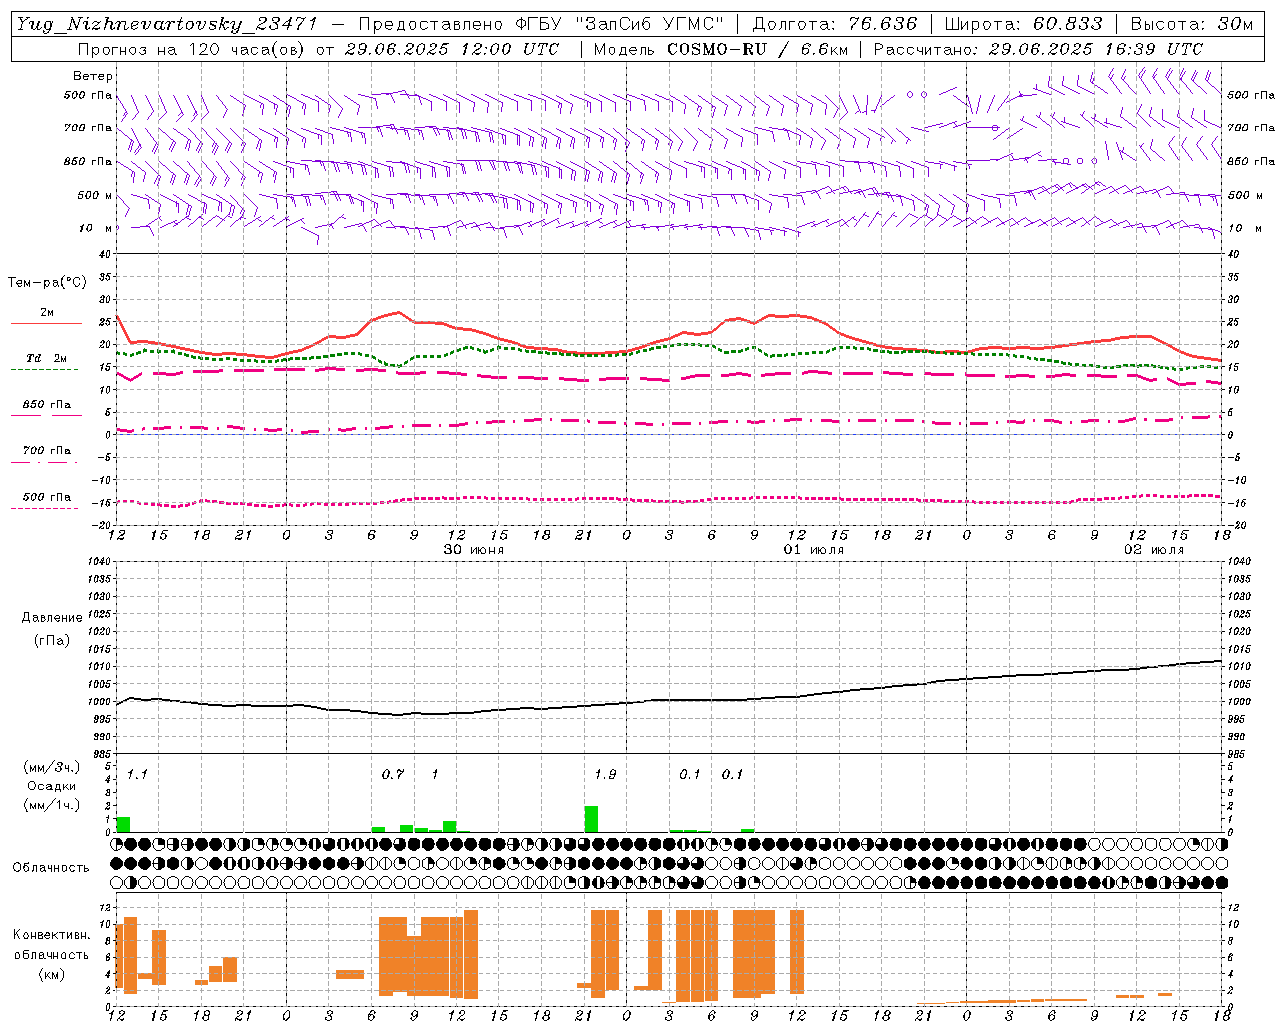This screenshot has height=1024, width=1280.
Task: Select the Широта: 60.833 header field
Action: (1024, 24)
